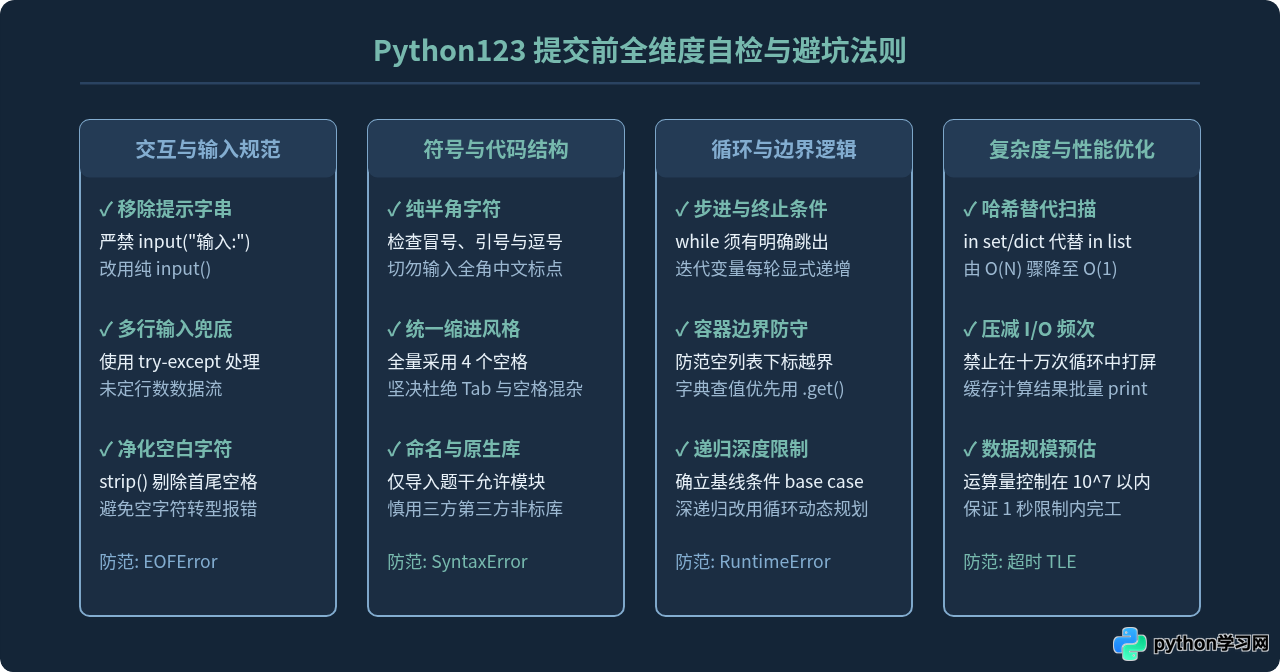
Task: Click the line 保证 1 秒限制内完工
Action: pyautogui.click(x=1042, y=508)
